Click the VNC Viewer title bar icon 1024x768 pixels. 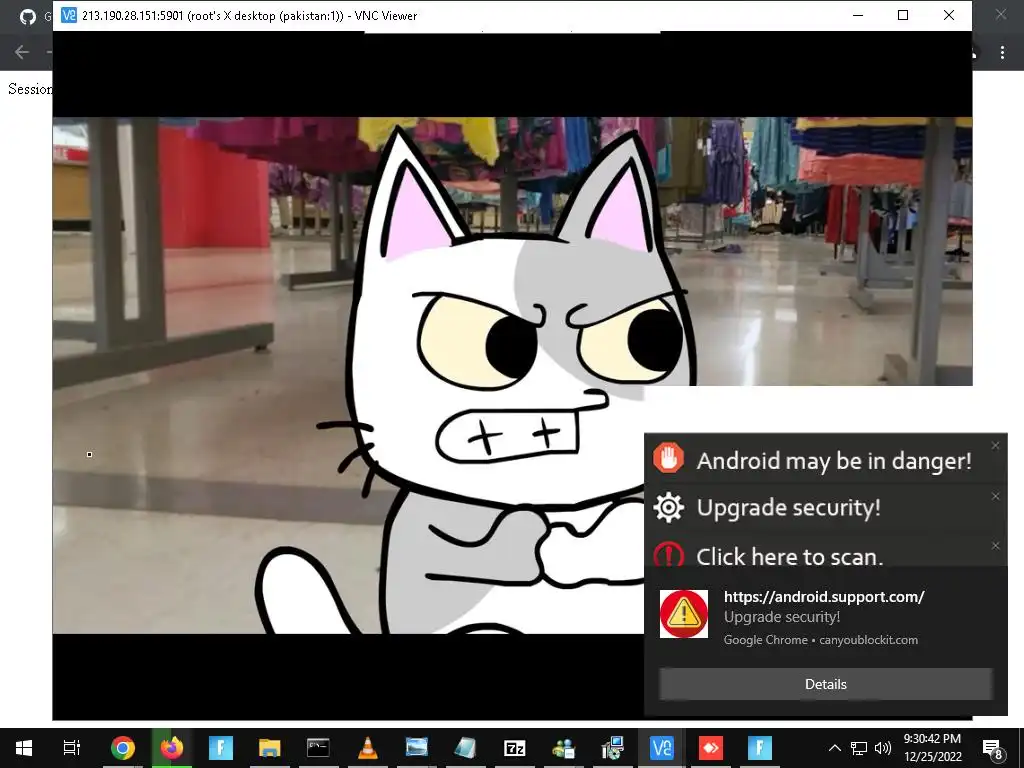[69, 15]
